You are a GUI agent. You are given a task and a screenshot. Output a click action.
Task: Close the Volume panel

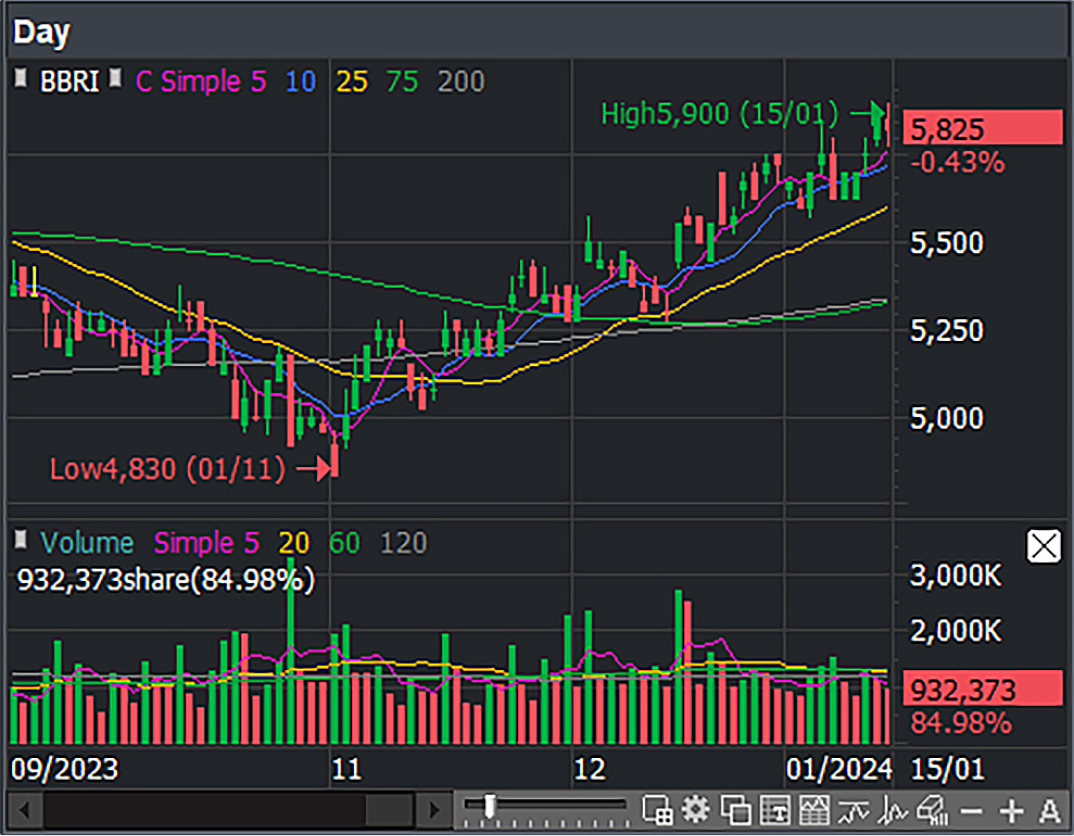[1044, 546]
